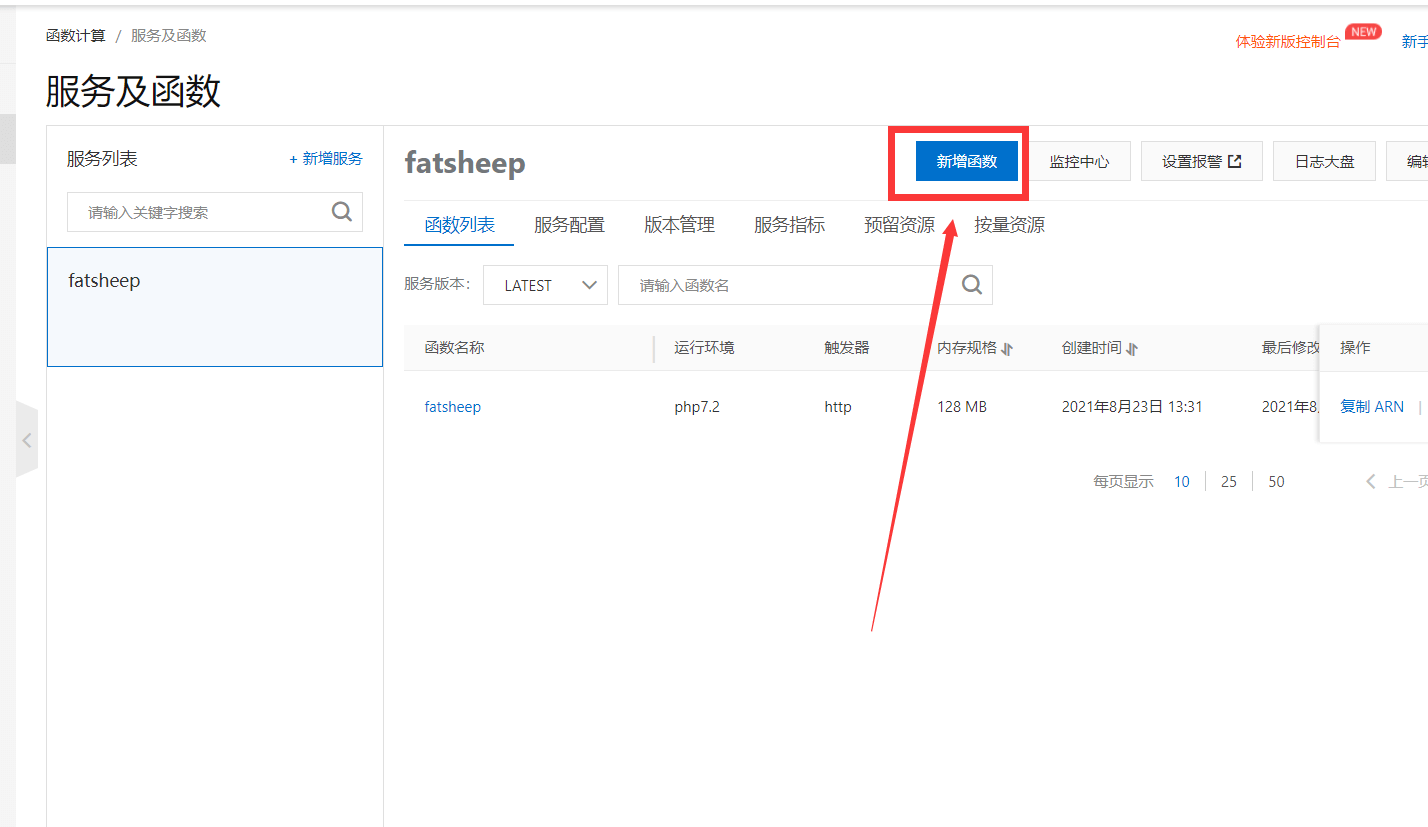1428x827 pixels.
Task: Click the 新增函数 button
Action: (x=967, y=161)
